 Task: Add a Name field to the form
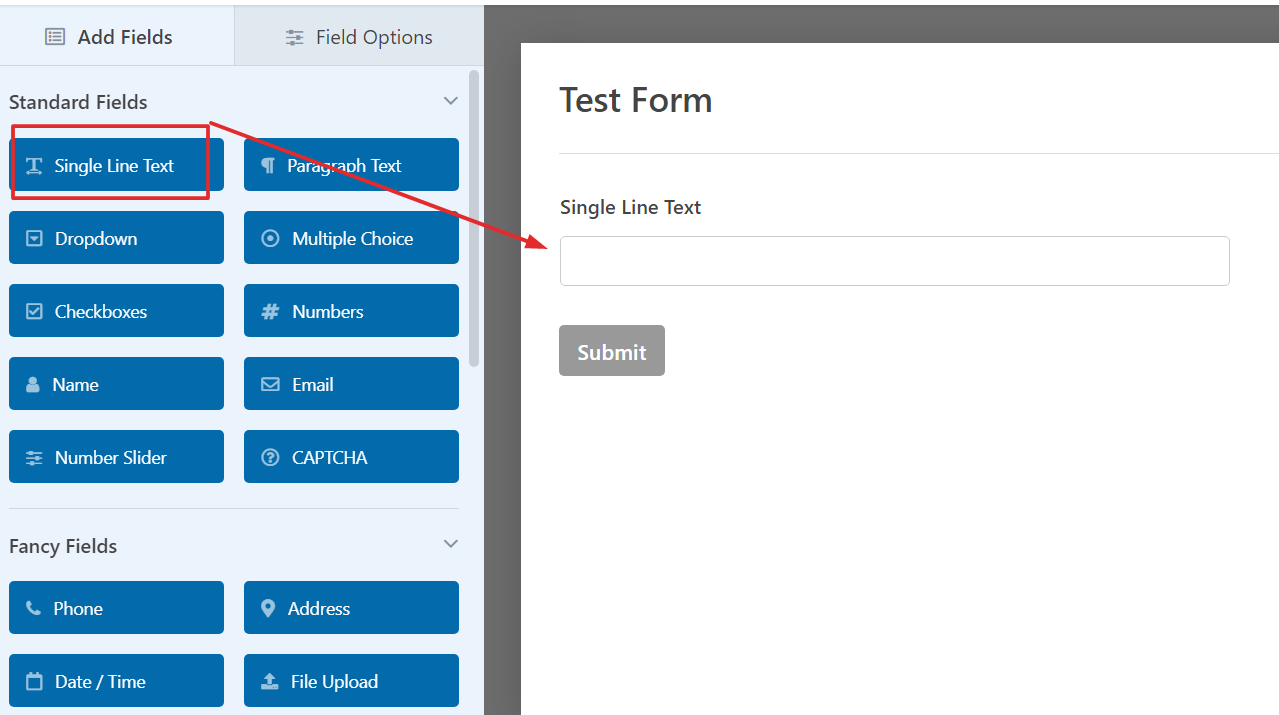click(x=116, y=383)
